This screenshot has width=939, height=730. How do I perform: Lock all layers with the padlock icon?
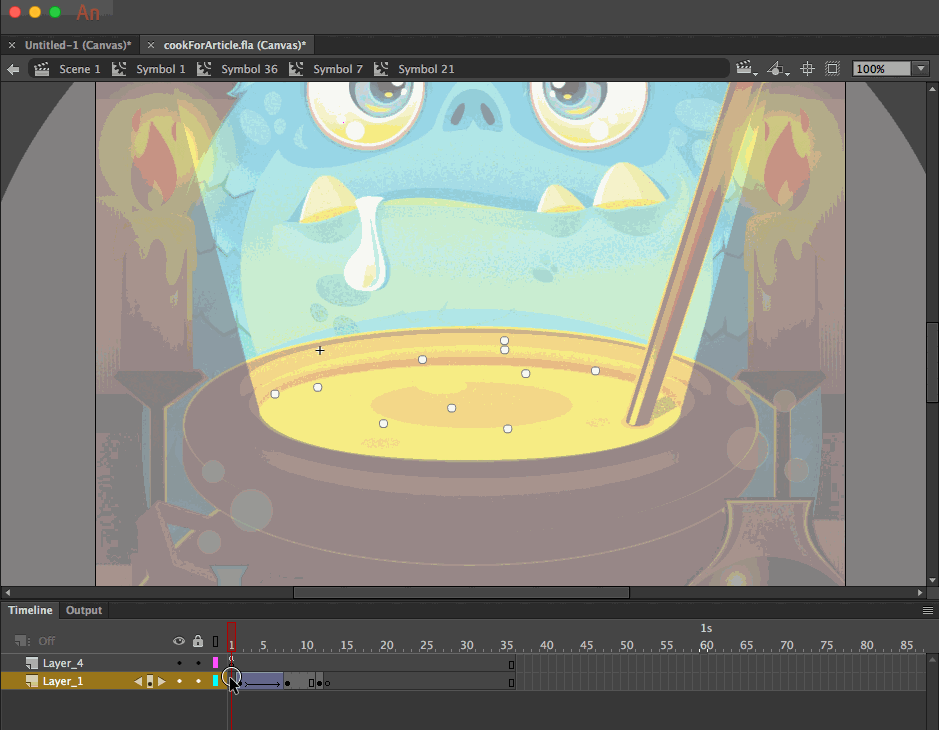tap(198, 641)
